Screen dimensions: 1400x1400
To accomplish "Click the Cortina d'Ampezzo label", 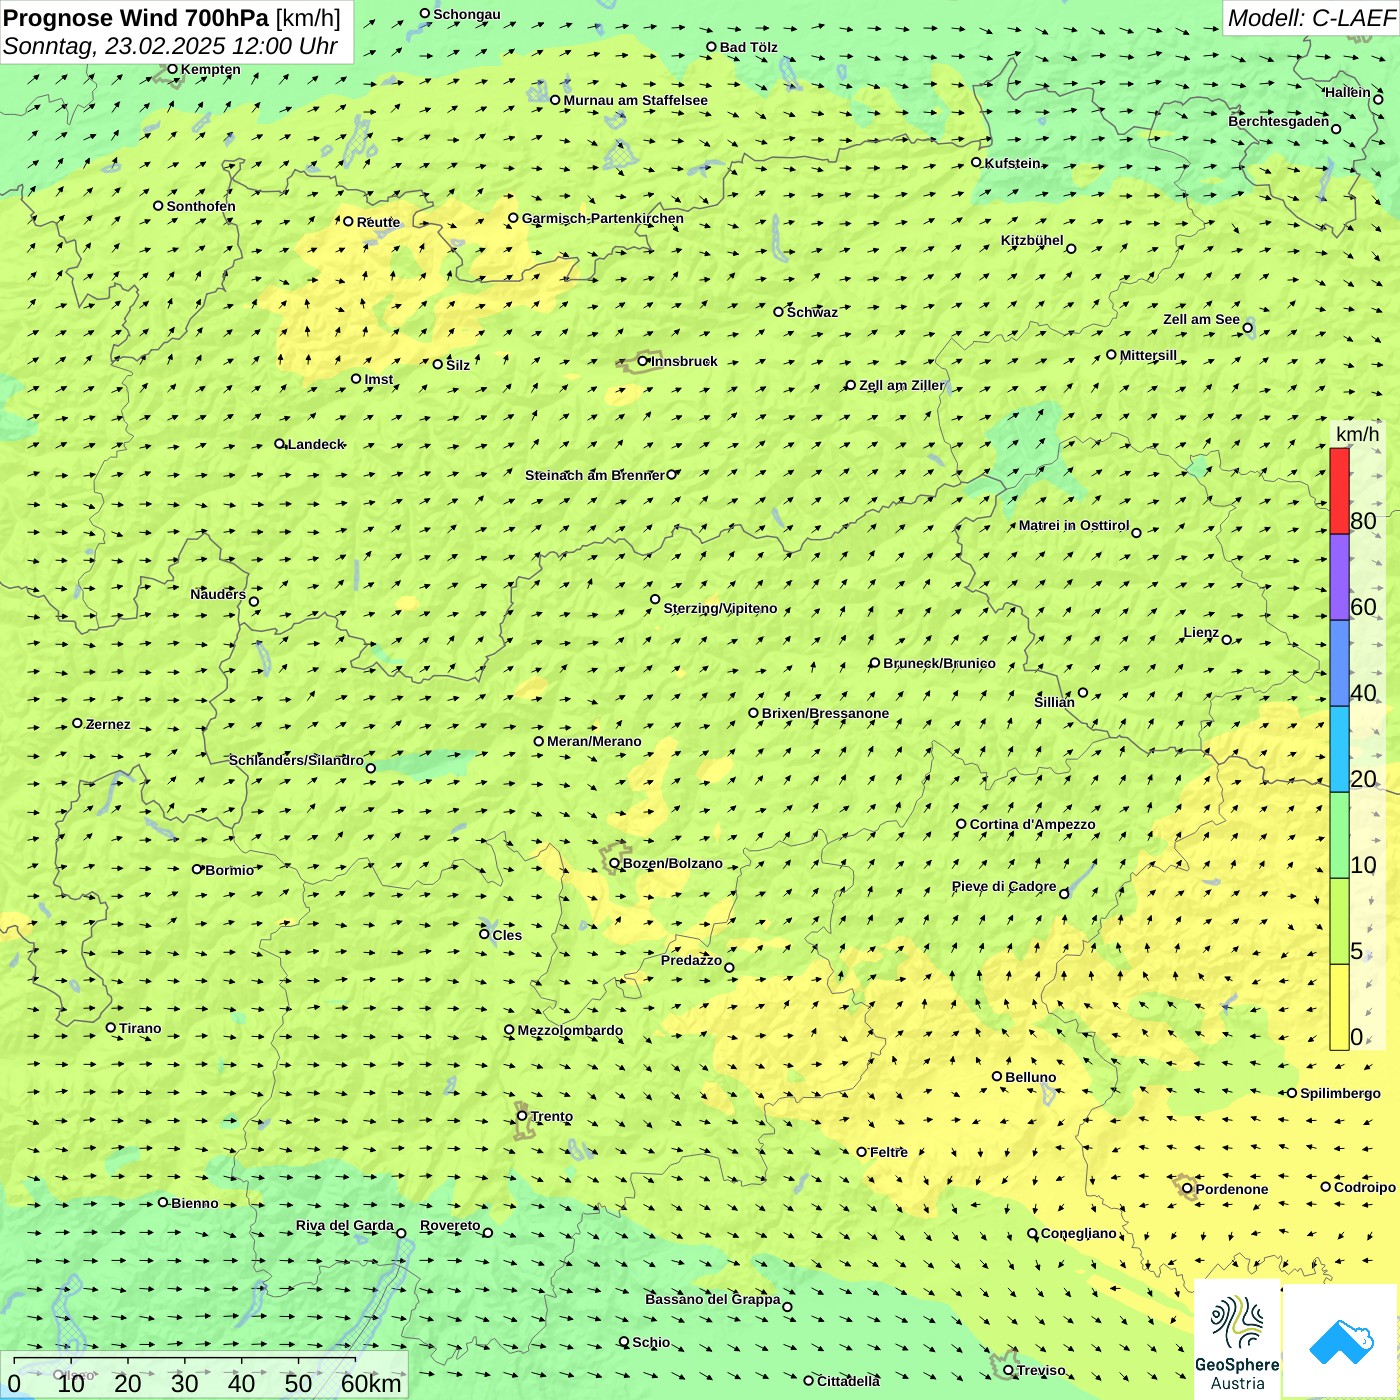I will 1033,825.
